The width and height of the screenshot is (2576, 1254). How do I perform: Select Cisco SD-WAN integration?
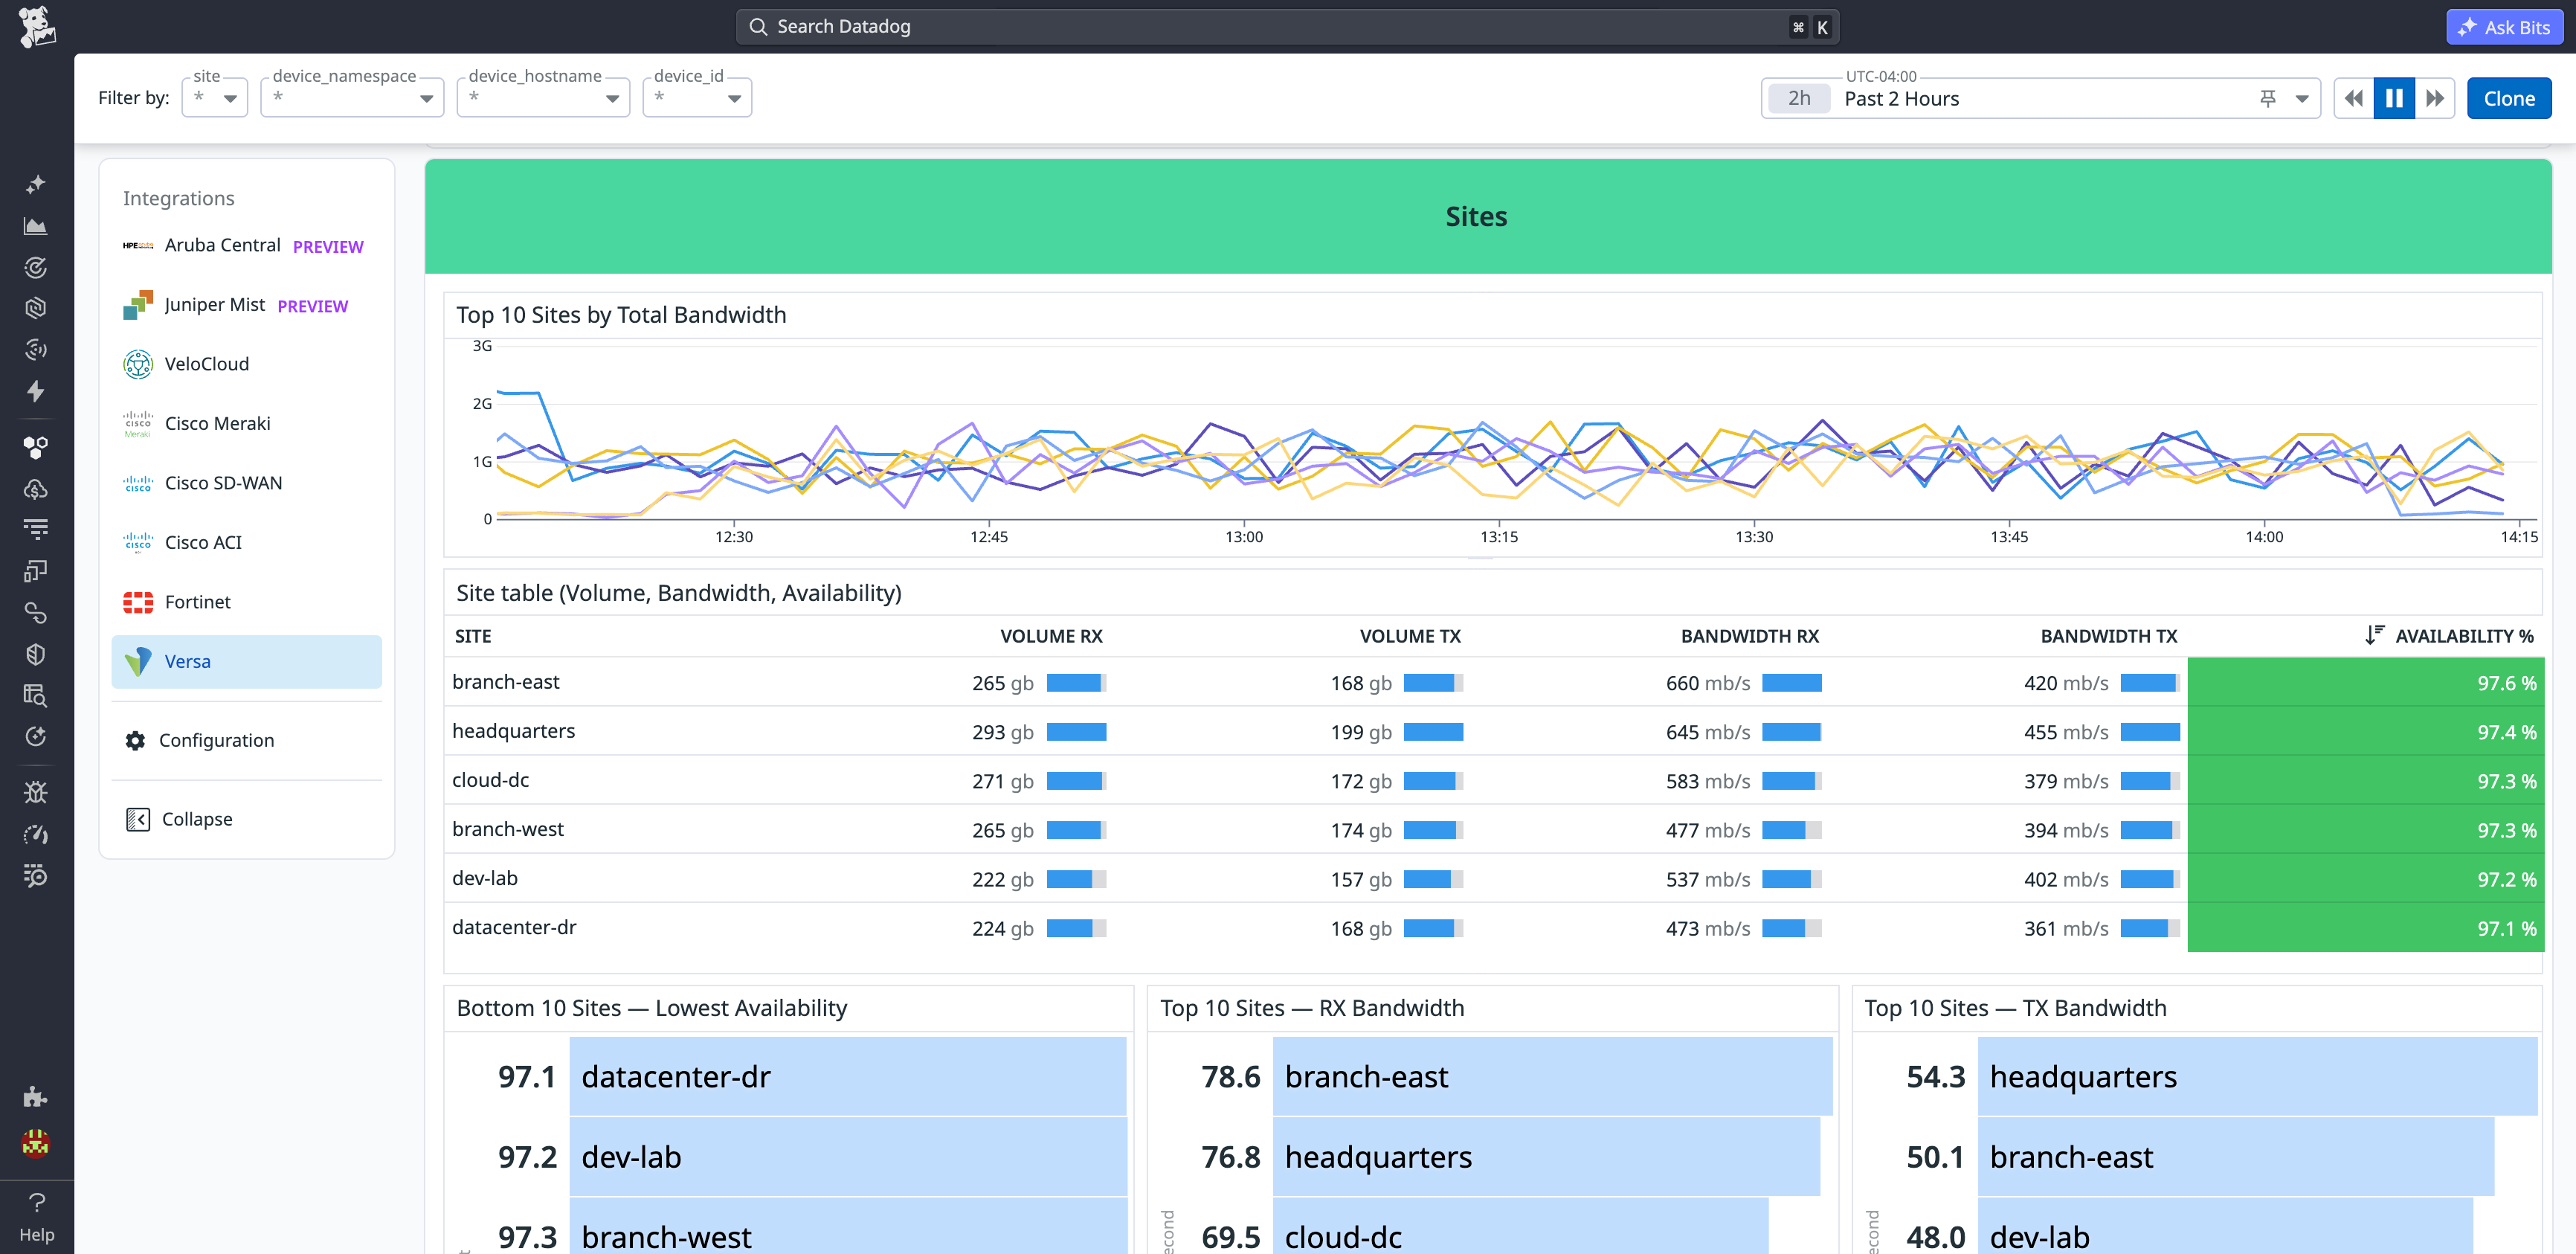click(246, 483)
